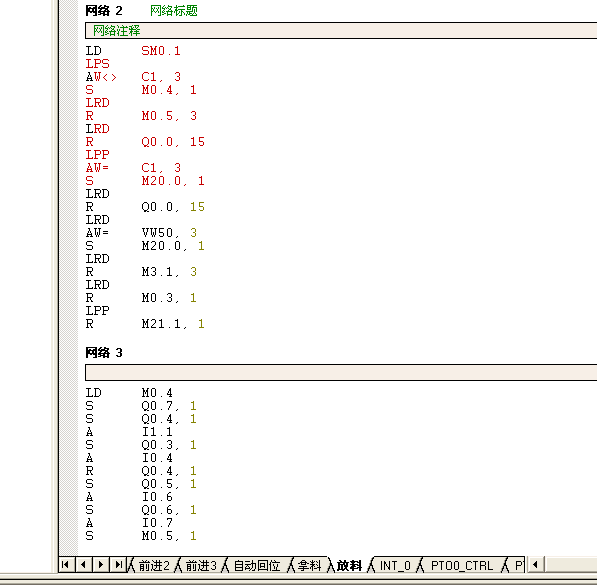Open the PTO0_CTRL tab

[462, 566]
